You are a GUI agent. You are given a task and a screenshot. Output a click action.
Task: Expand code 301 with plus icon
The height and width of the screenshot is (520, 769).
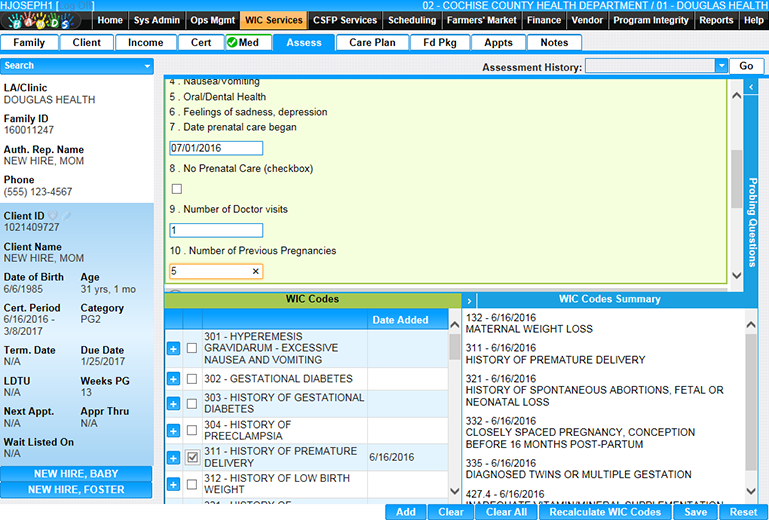click(x=174, y=348)
